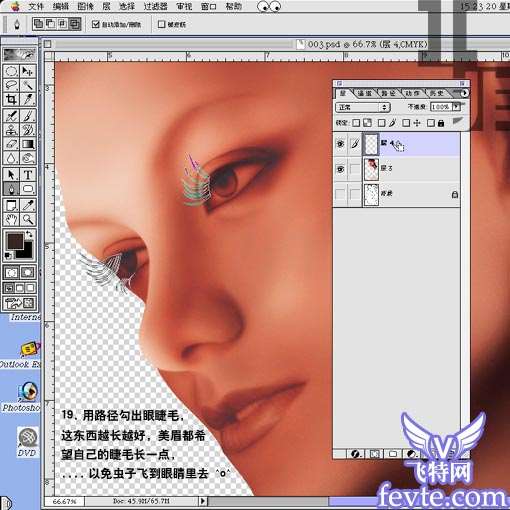
Task: Open the opacity slider arrow next to 100%
Action: (456, 107)
